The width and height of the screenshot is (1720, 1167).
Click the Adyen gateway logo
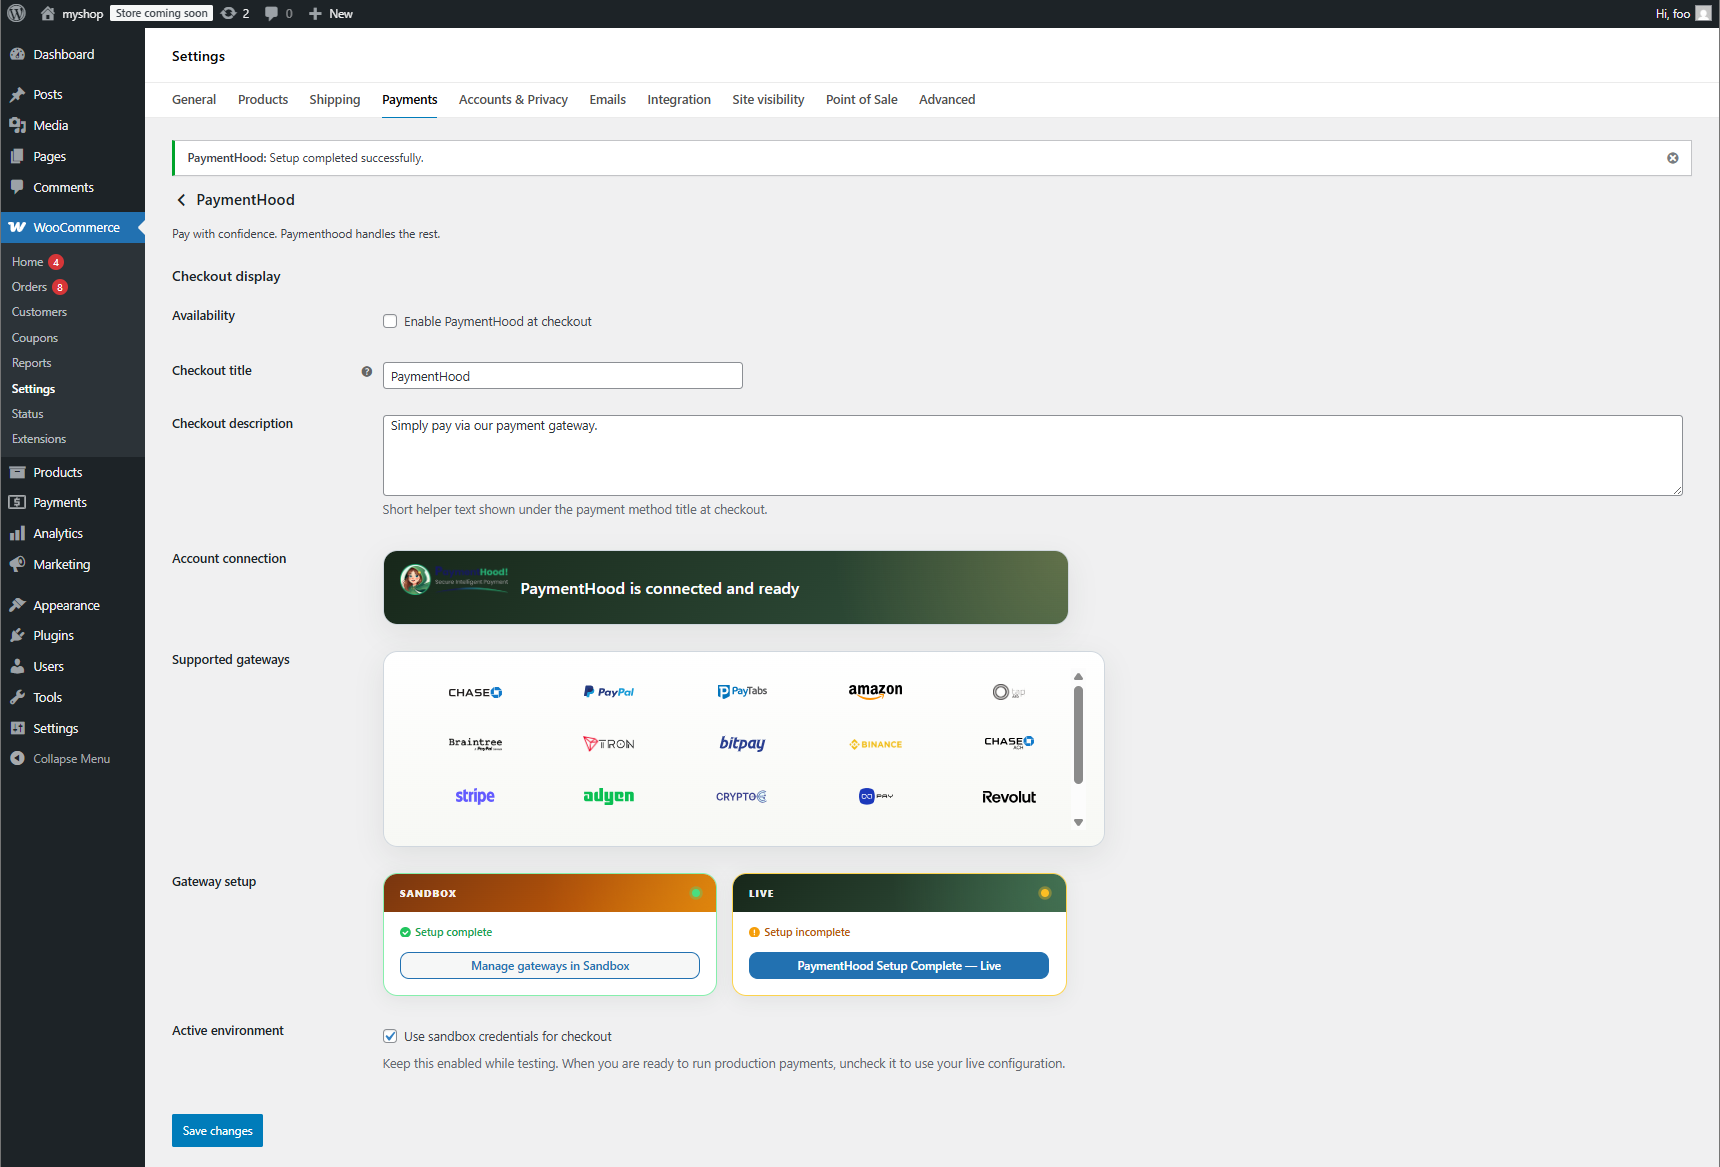[x=609, y=796]
